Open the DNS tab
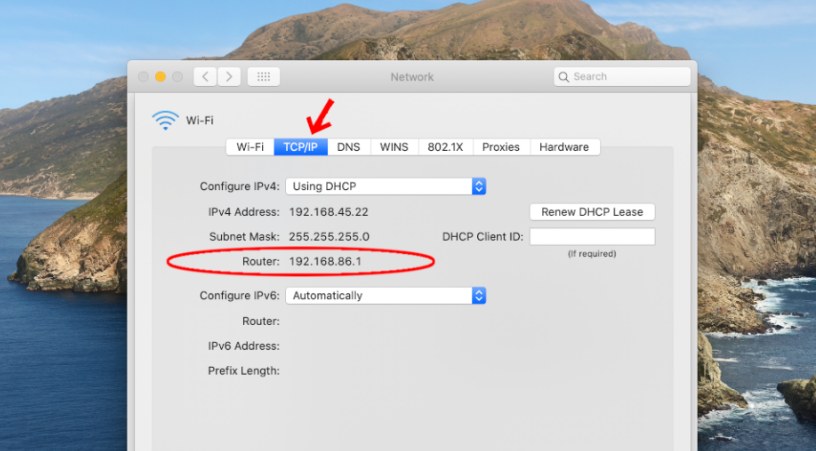Screen dimensions: 816x451 349,147
